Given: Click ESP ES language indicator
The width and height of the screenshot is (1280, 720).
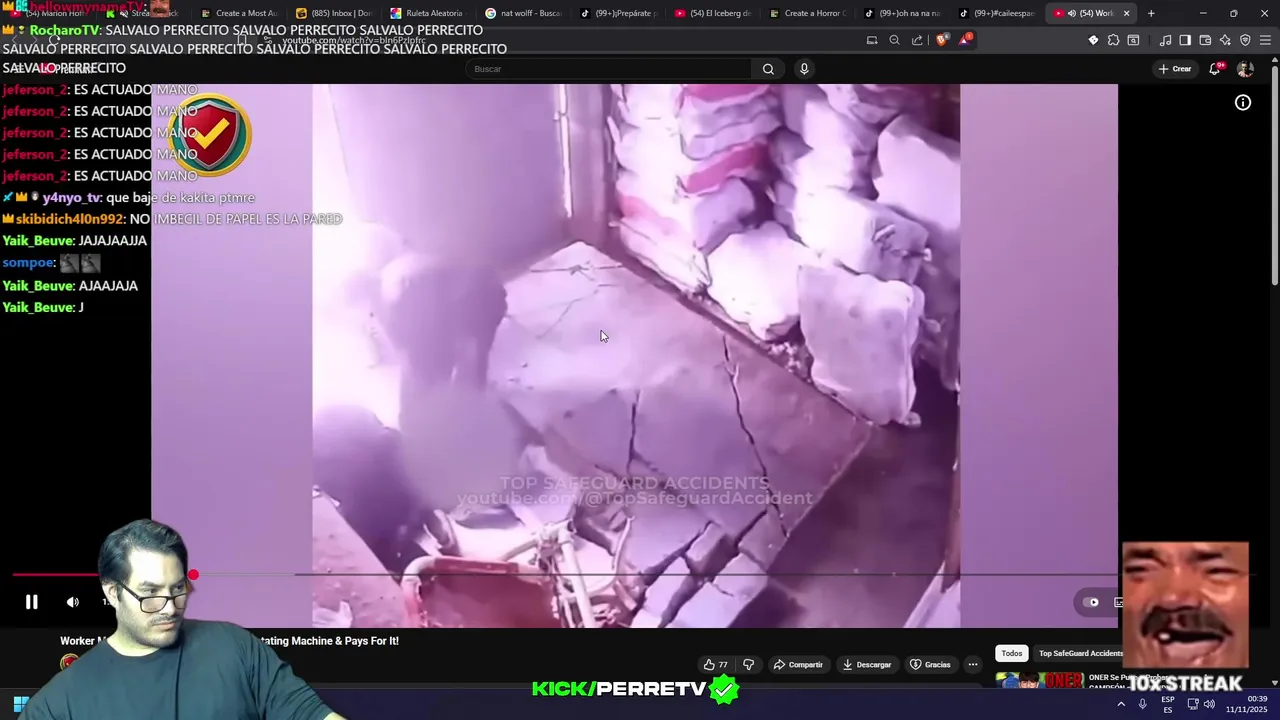Looking at the screenshot, I should (x=1167, y=704).
